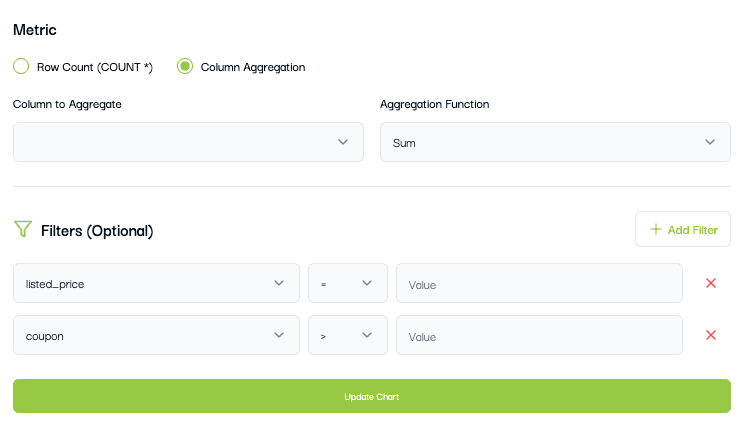The image size is (749, 439).
Task: Open the Aggregation Function Sum dropdown
Action: click(555, 142)
